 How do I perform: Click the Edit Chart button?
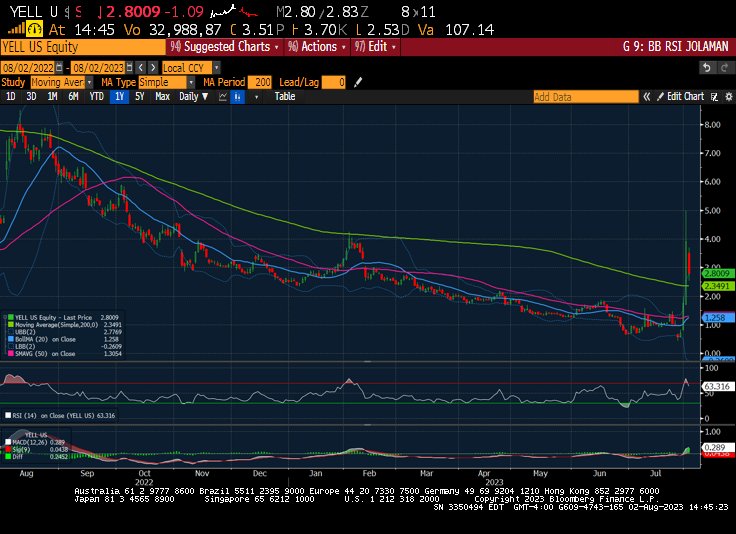click(x=680, y=97)
